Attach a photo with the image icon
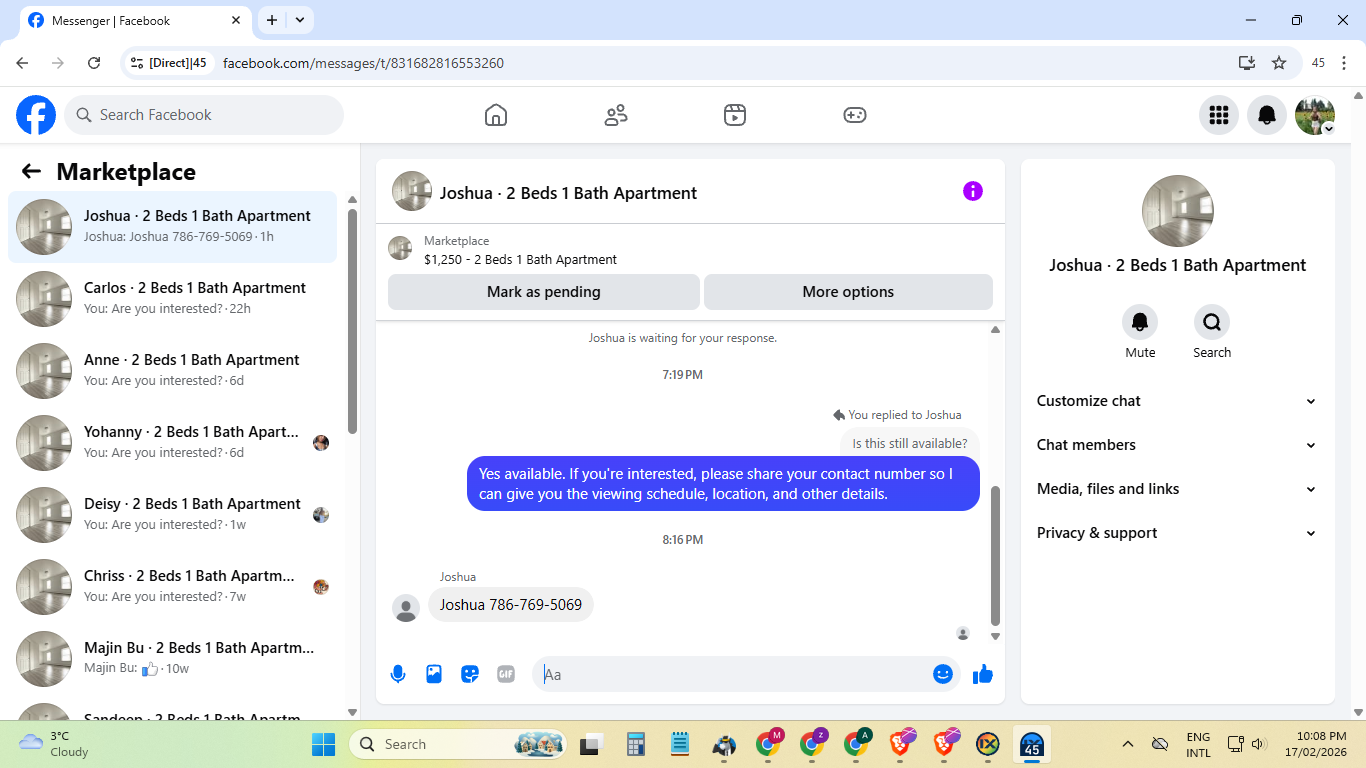The height and width of the screenshot is (768, 1366). [x=434, y=674]
